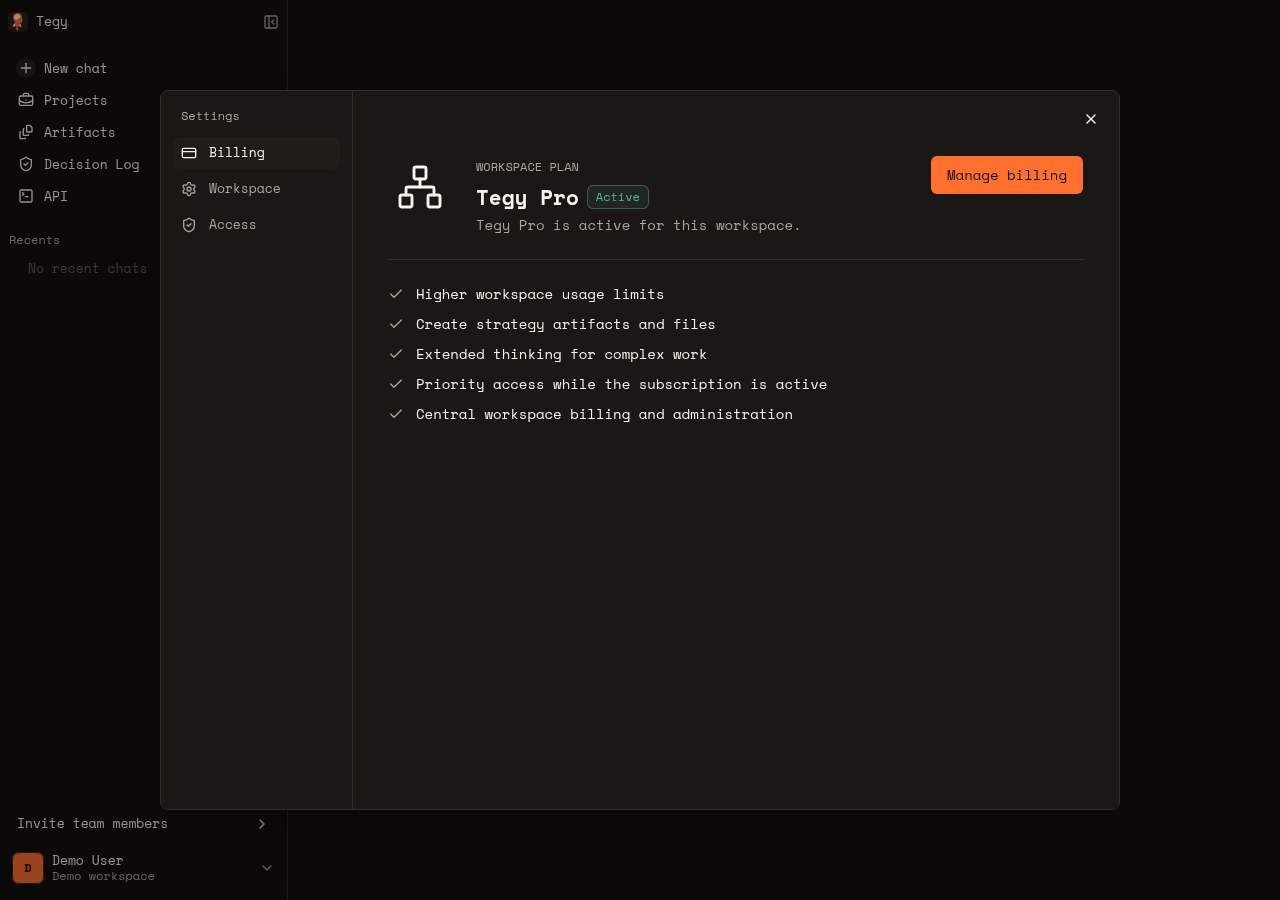Click checkmark beside Create strategy artifacts
This screenshot has width=1280, height=900.
coord(396,324)
